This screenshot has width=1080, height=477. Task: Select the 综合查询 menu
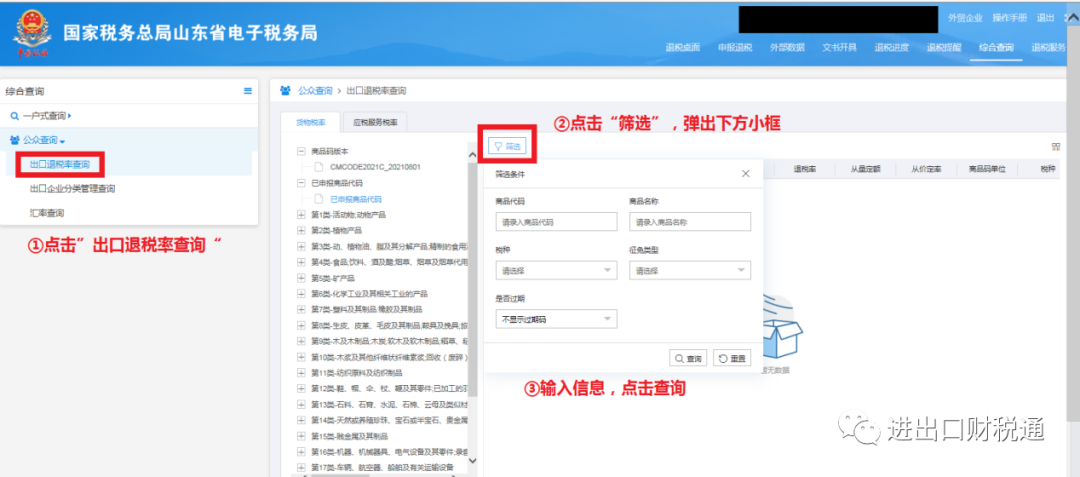click(x=996, y=47)
